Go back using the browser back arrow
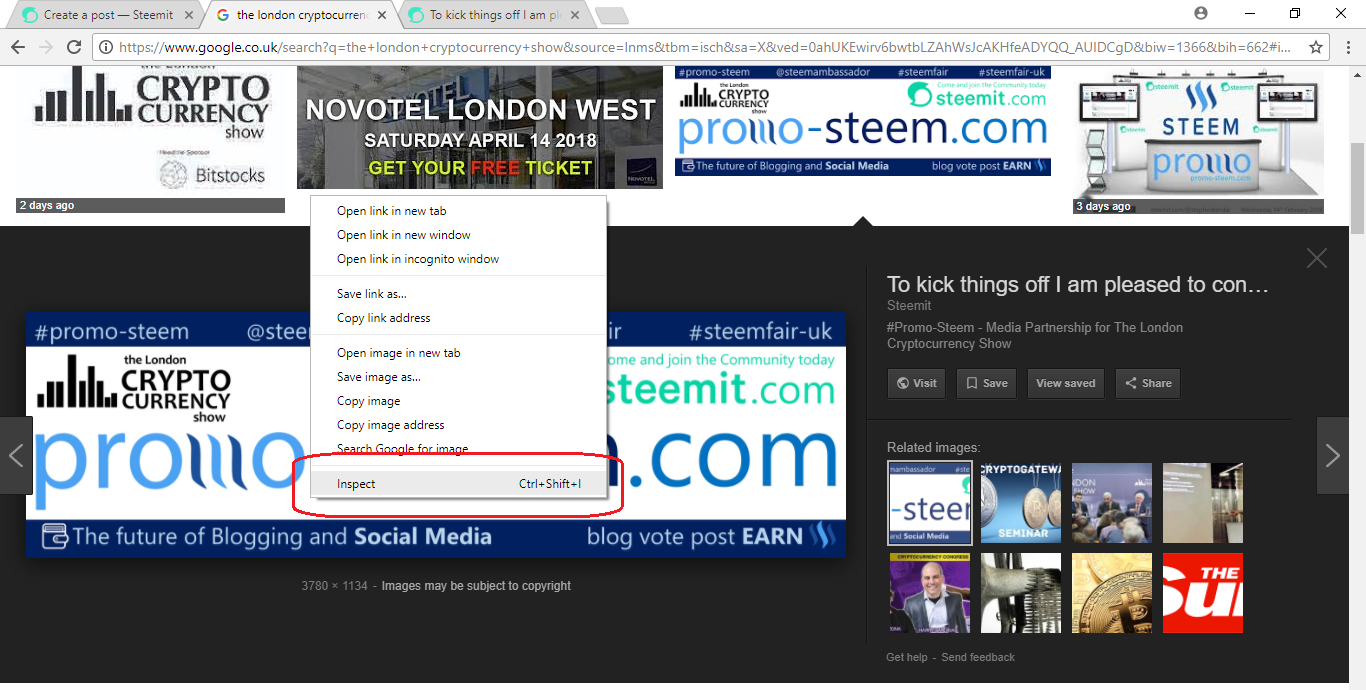The image size is (1366, 690). (x=17, y=47)
